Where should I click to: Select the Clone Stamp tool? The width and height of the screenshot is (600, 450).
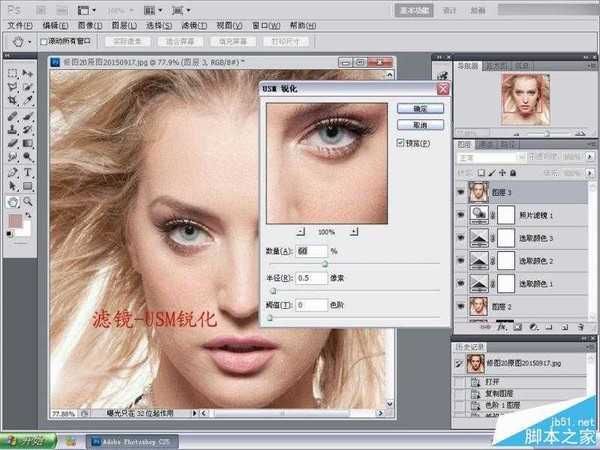point(13,130)
